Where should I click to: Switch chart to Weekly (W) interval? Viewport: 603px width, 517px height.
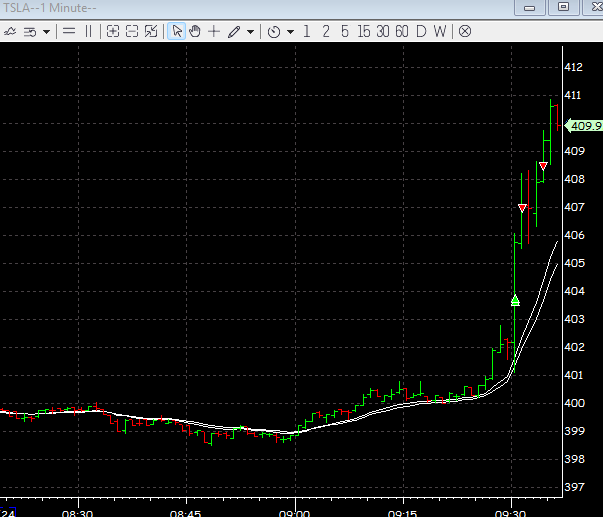click(x=440, y=31)
